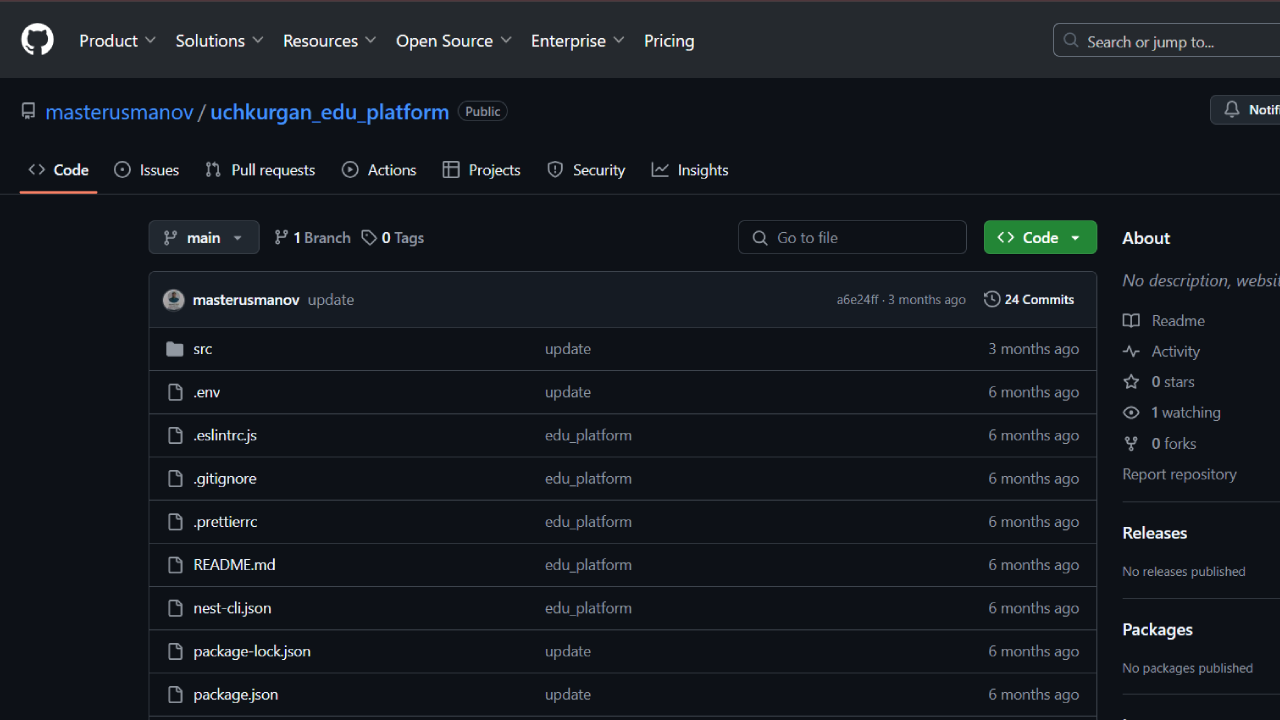Open the README.md file
The width and height of the screenshot is (1280, 720).
click(234, 564)
